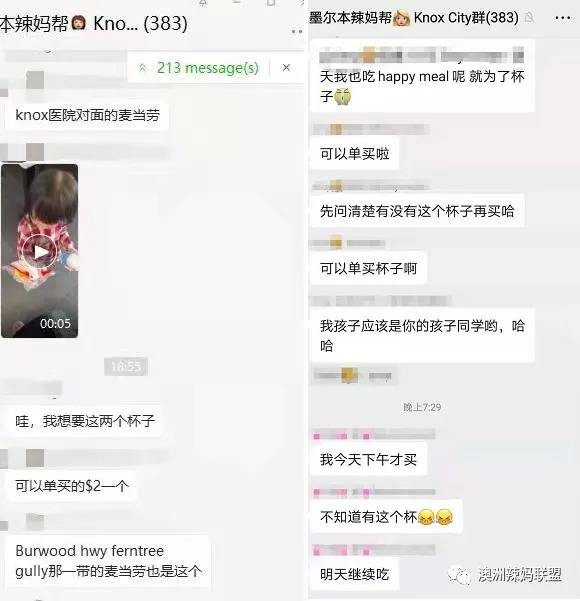Click the left chat title '本辣妈帮 Kno... (383)'
This screenshot has height=601, width=580.
[94, 24]
